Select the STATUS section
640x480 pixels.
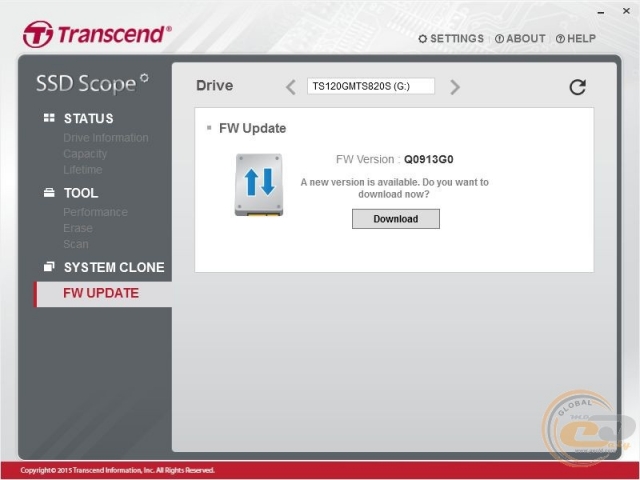(89, 118)
